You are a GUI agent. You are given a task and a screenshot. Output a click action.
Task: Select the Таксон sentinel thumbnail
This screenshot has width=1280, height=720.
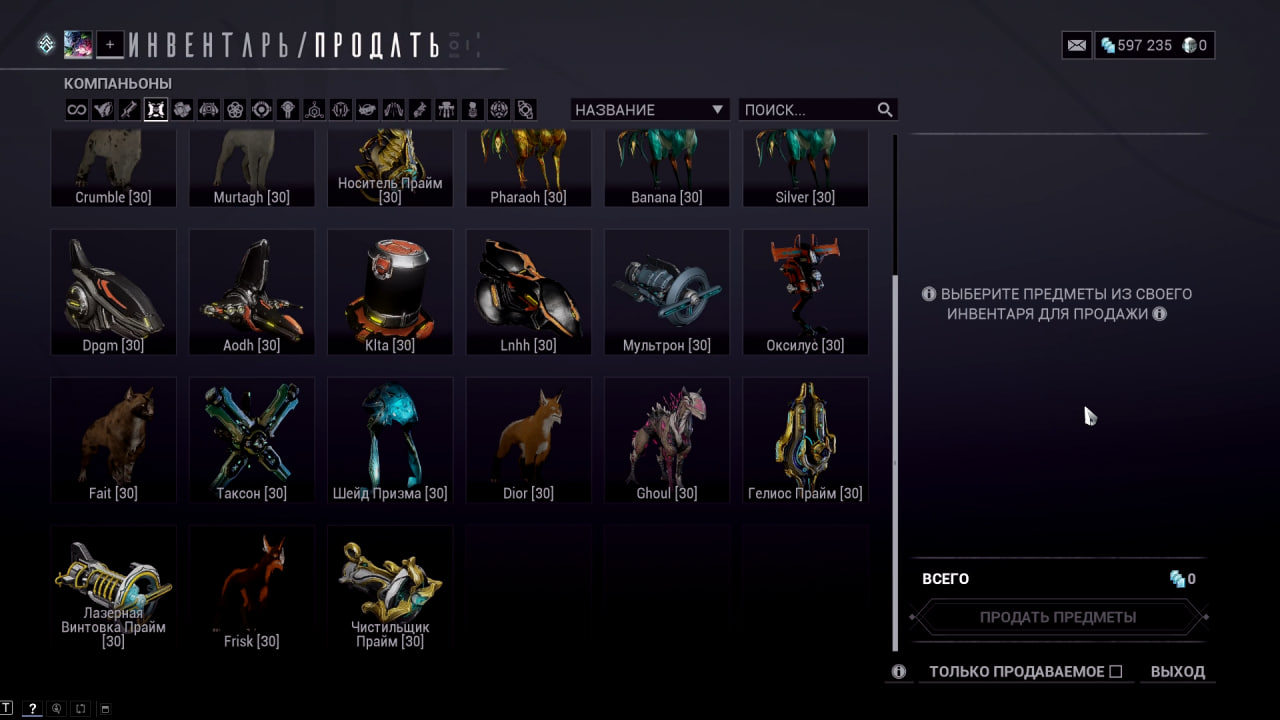[252, 440]
